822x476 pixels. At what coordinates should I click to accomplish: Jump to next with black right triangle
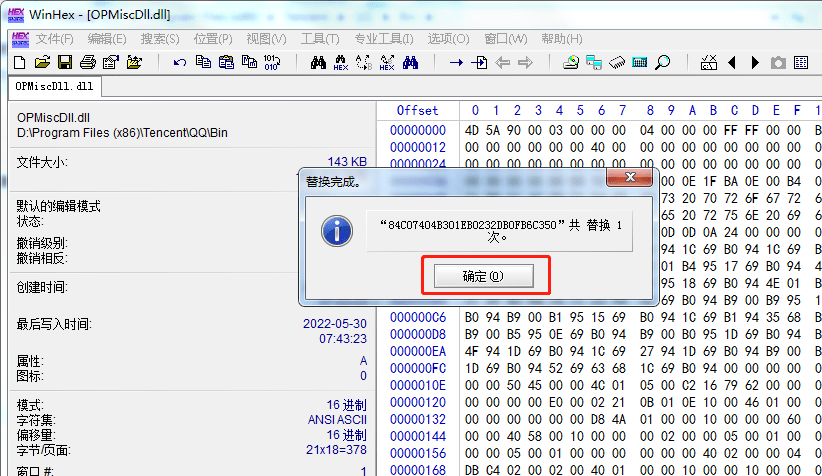click(x=755, y=63)
